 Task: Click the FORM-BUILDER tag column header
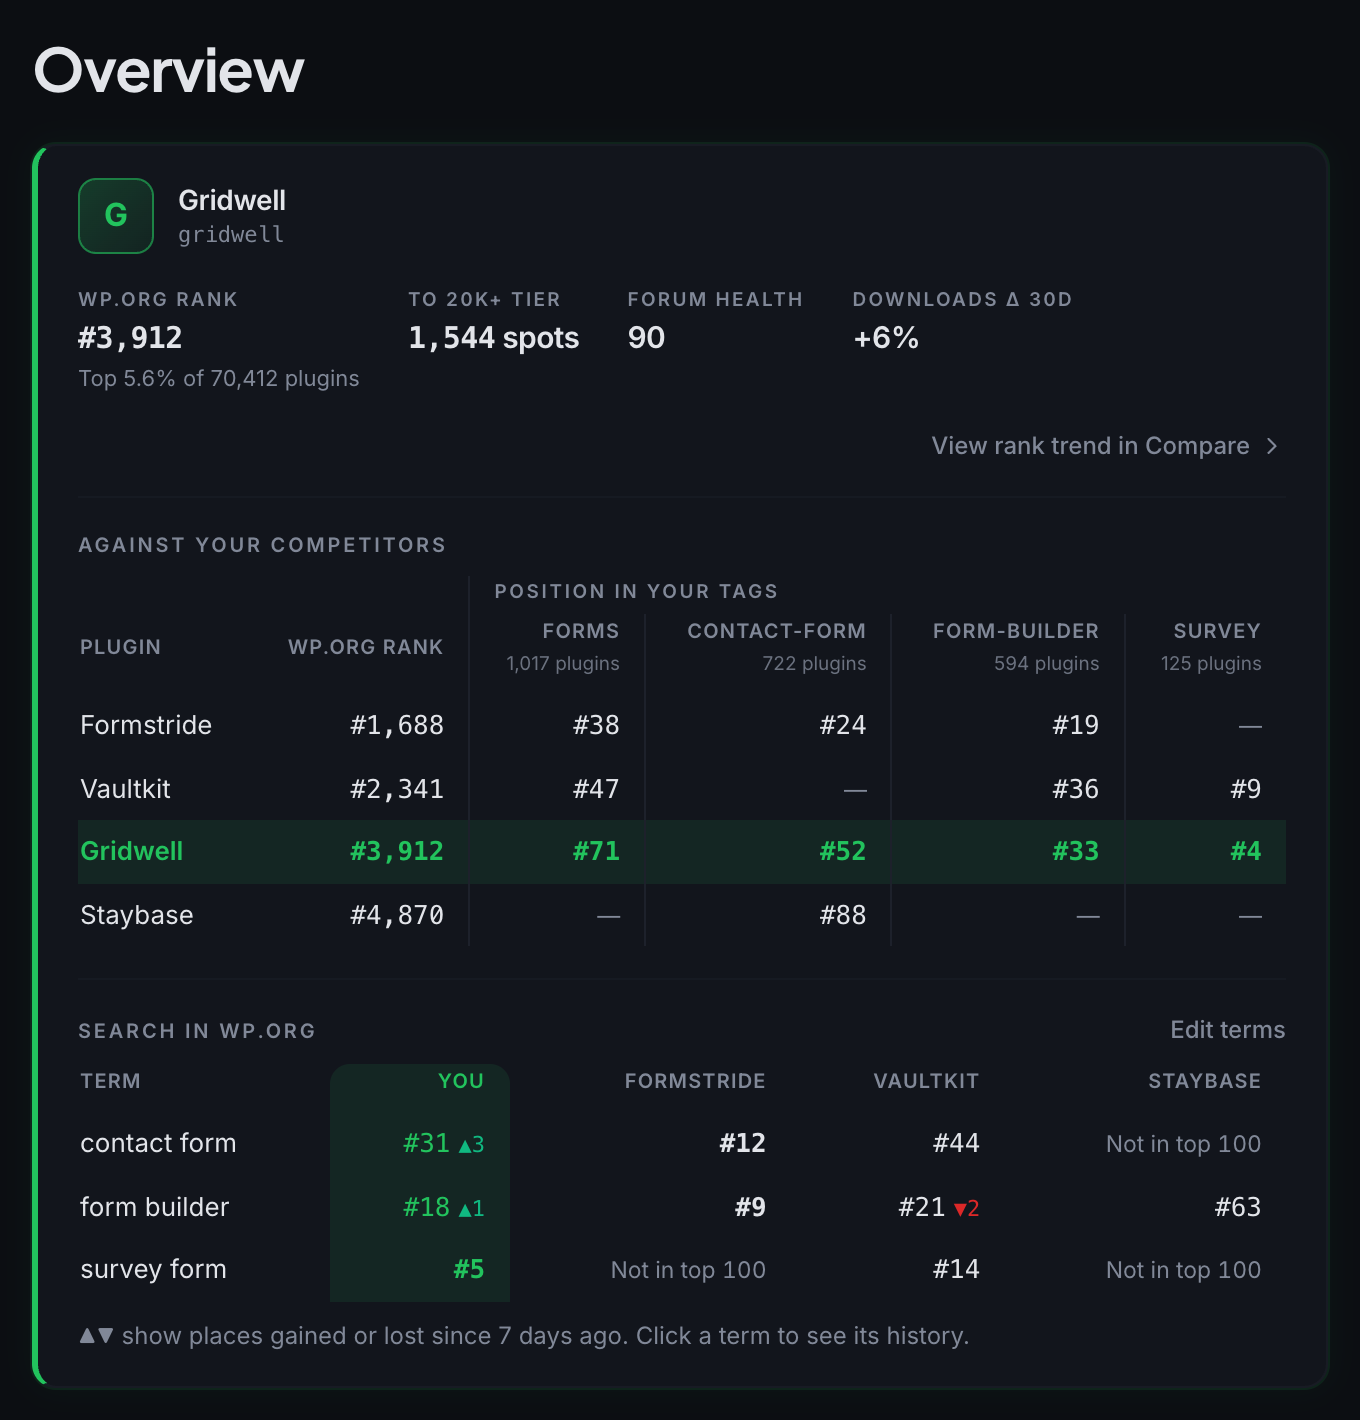click(1015, 631)
